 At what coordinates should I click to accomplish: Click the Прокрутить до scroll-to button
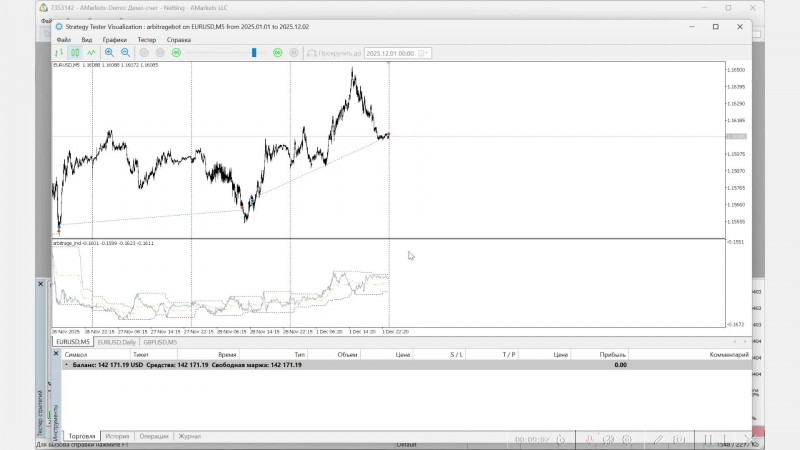(334, 53)
